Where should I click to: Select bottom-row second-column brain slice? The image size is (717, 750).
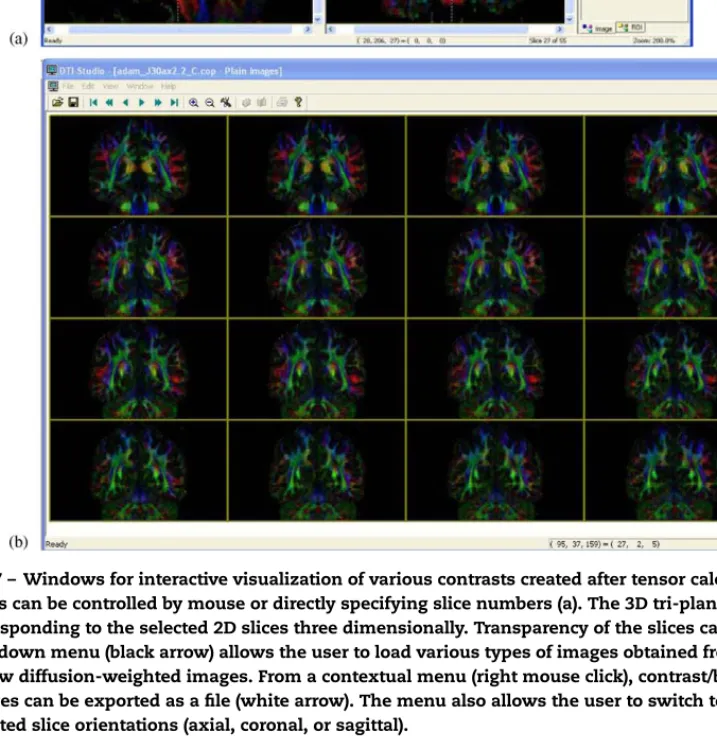[317, 471]
